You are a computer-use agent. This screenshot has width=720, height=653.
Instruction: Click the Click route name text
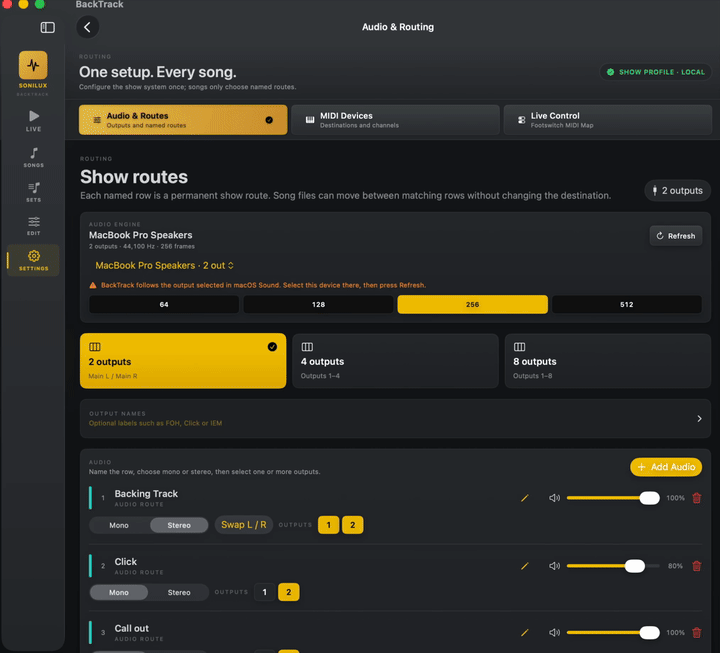(x=126, y=562)
